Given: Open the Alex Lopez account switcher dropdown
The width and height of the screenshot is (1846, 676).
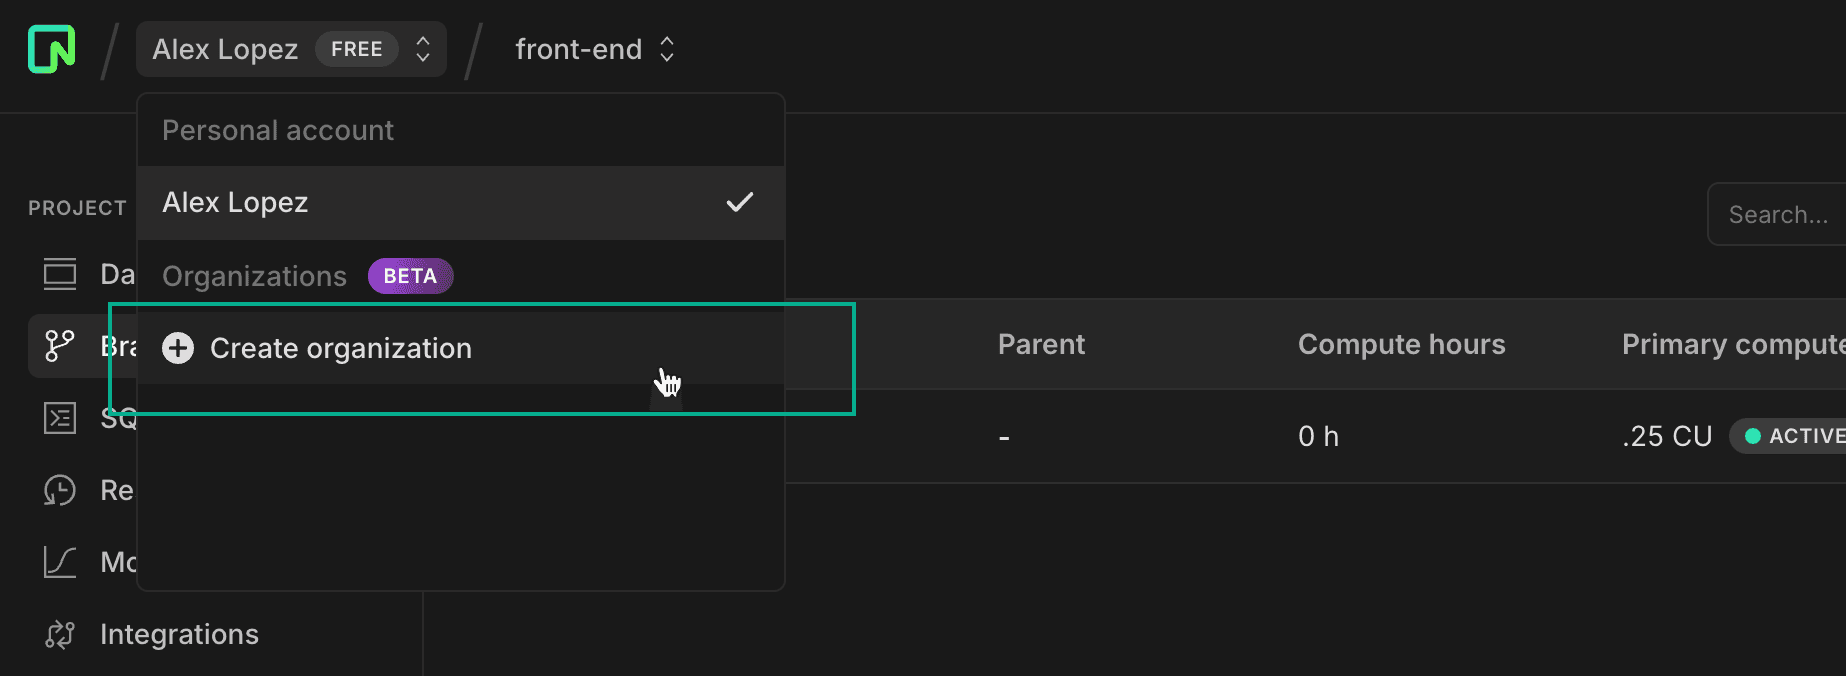Looking at the screenshot, I should [291, 48].
